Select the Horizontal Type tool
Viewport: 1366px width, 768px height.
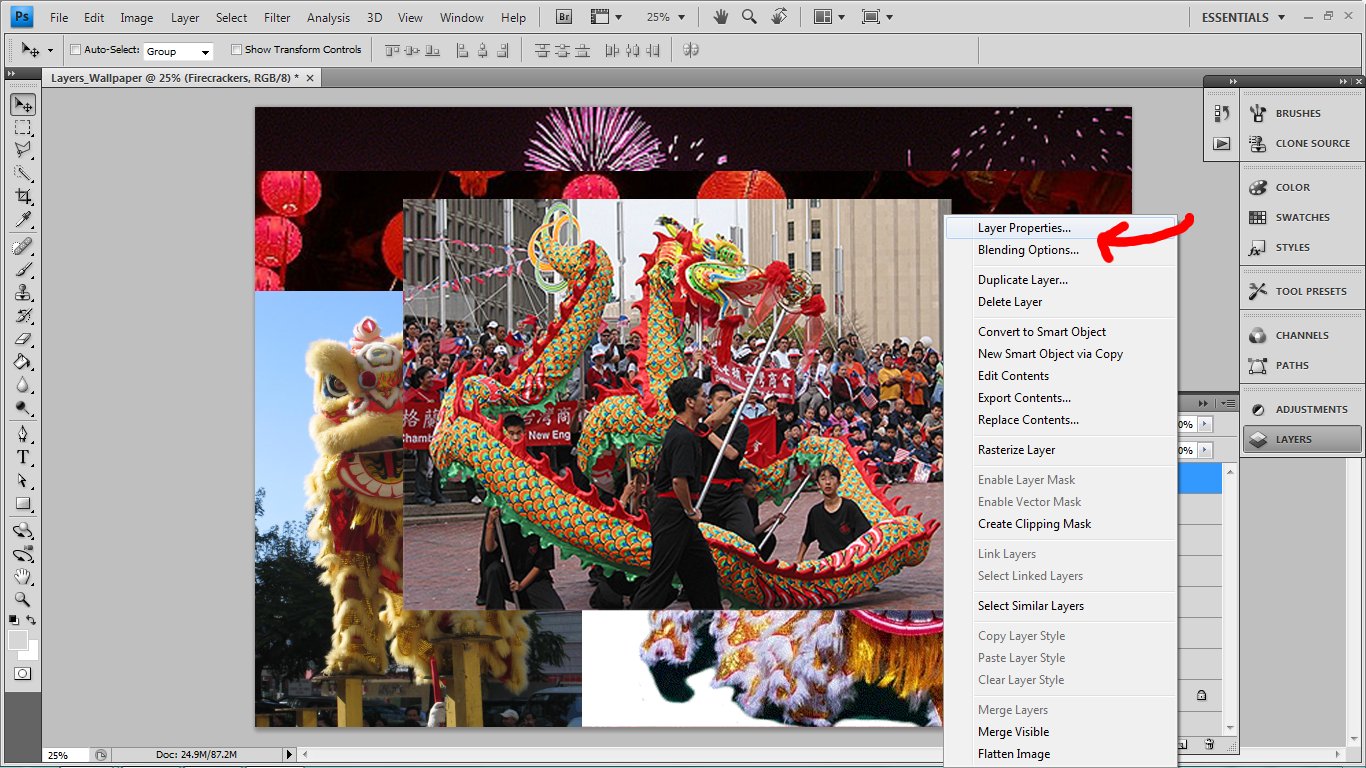23,457
